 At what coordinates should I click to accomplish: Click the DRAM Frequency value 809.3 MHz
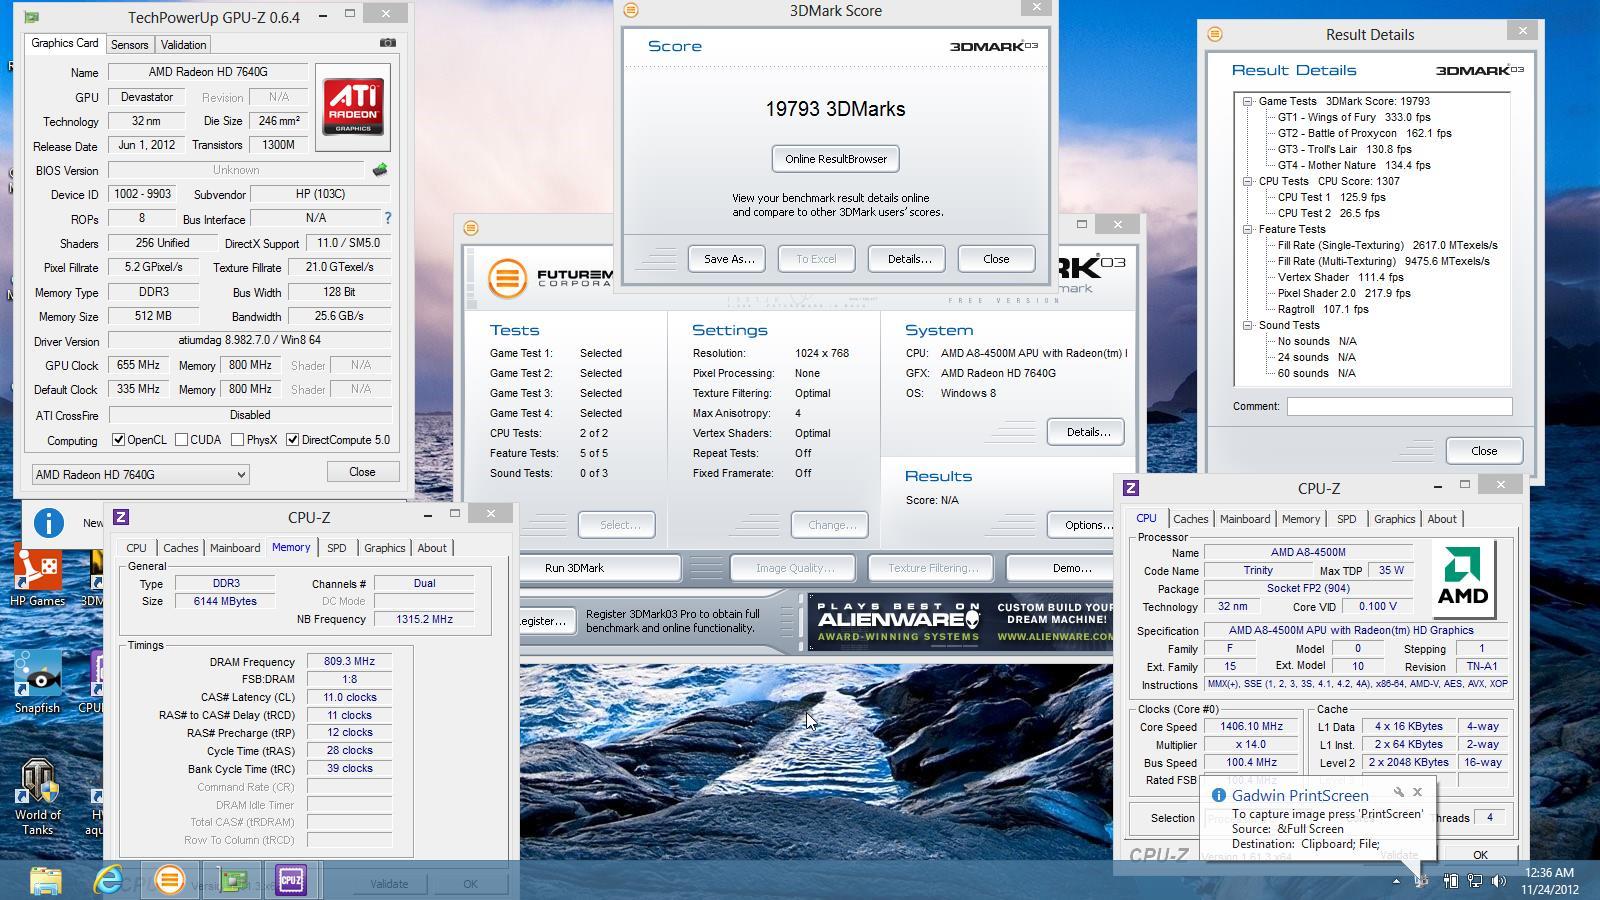[349, 662]
